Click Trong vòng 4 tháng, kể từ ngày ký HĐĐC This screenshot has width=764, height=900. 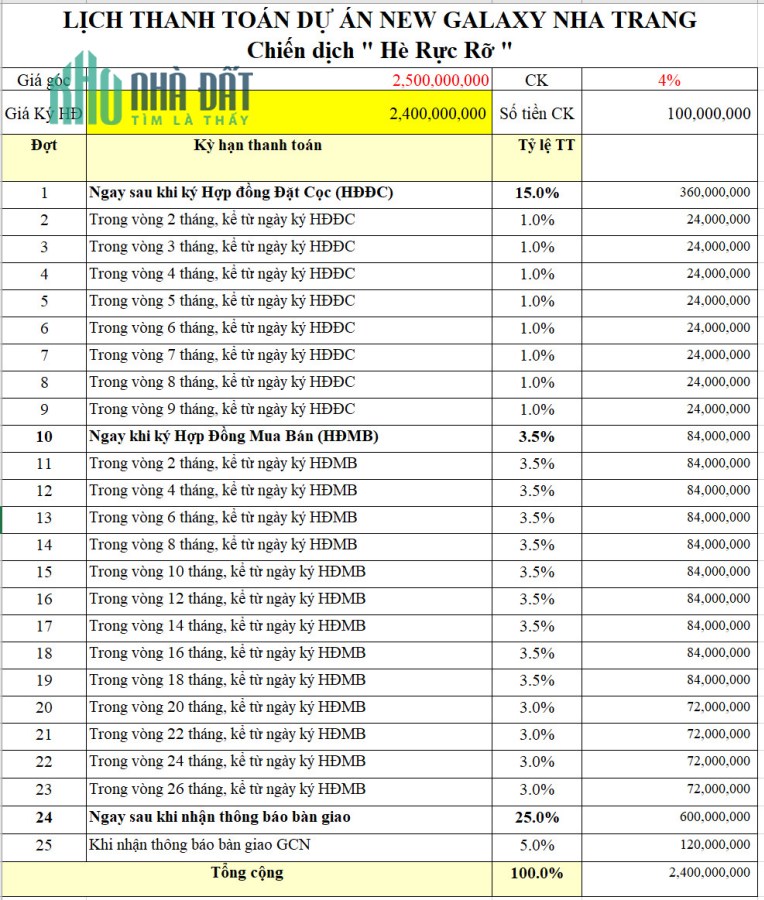pyautogui.click(x=222, y=274)
